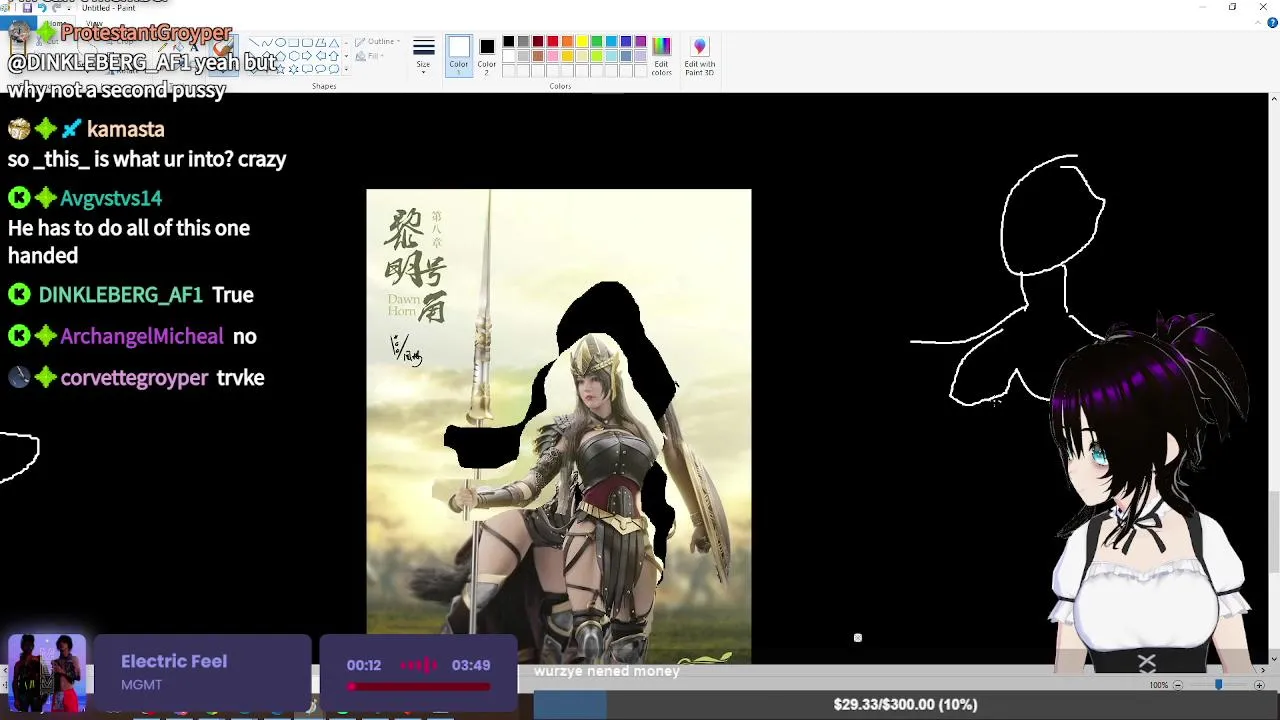Select the Up arrow shape
This screenshot has height=720, width=1280.
point(334,56)
